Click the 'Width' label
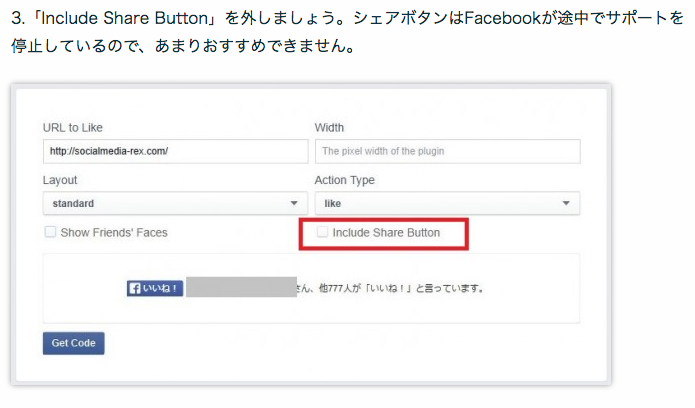Screen dimensions: 695x408 tap(329, 128)
